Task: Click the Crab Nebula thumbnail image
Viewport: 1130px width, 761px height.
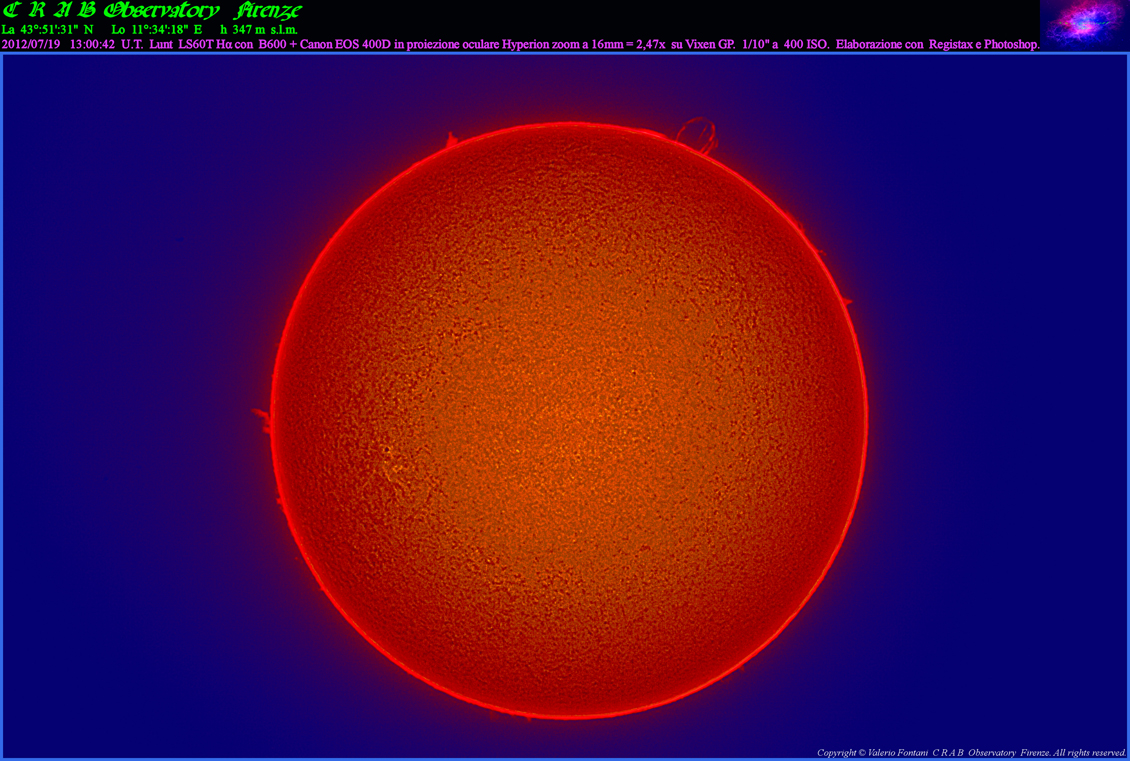Action: (1084, 25)
